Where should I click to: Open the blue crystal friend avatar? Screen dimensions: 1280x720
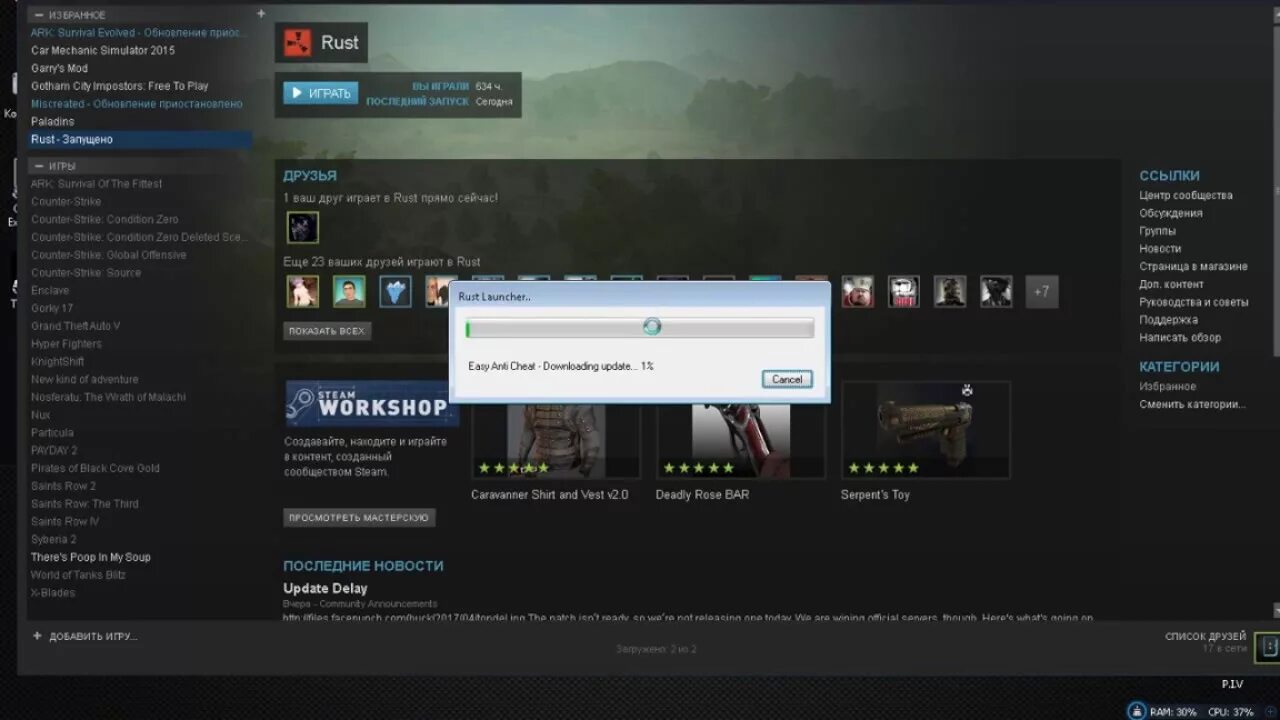tap(395, 291)
